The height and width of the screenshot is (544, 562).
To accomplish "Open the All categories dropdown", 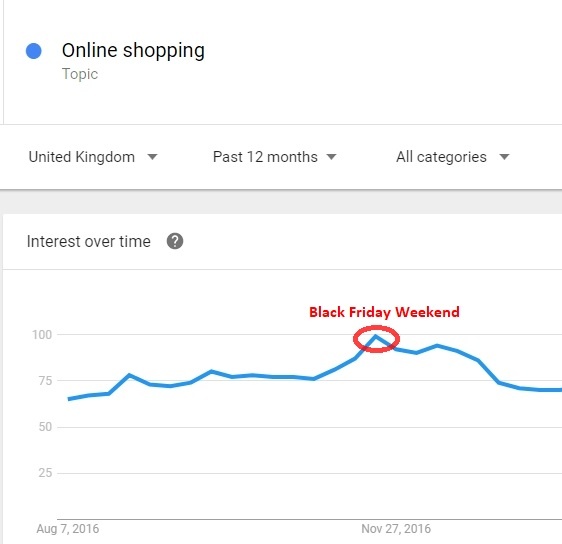I will pyautogui.click(x=453, y=157).
